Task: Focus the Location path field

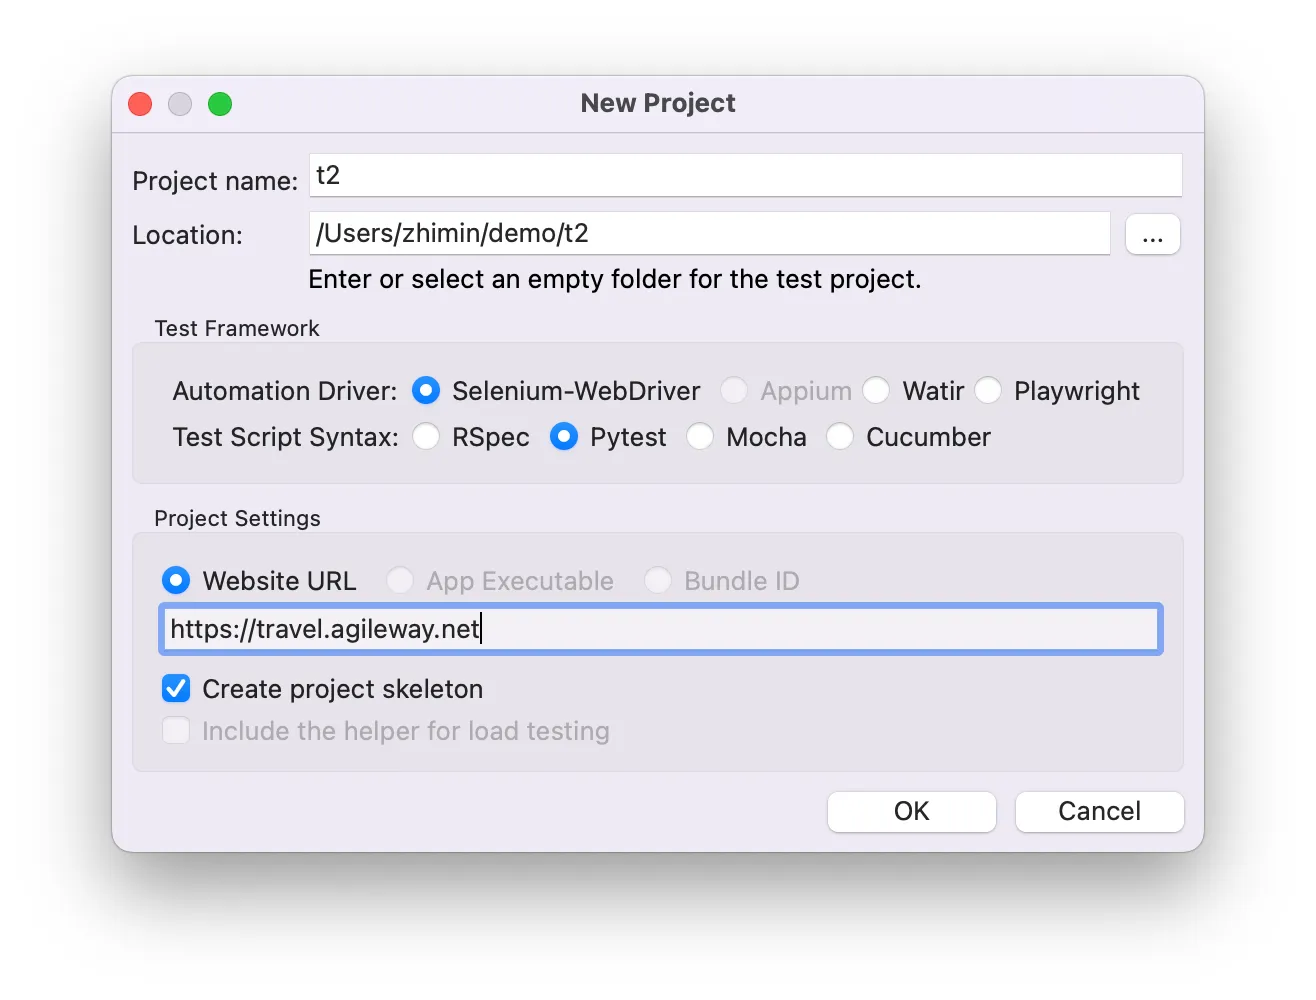Action: click(710, 233)
